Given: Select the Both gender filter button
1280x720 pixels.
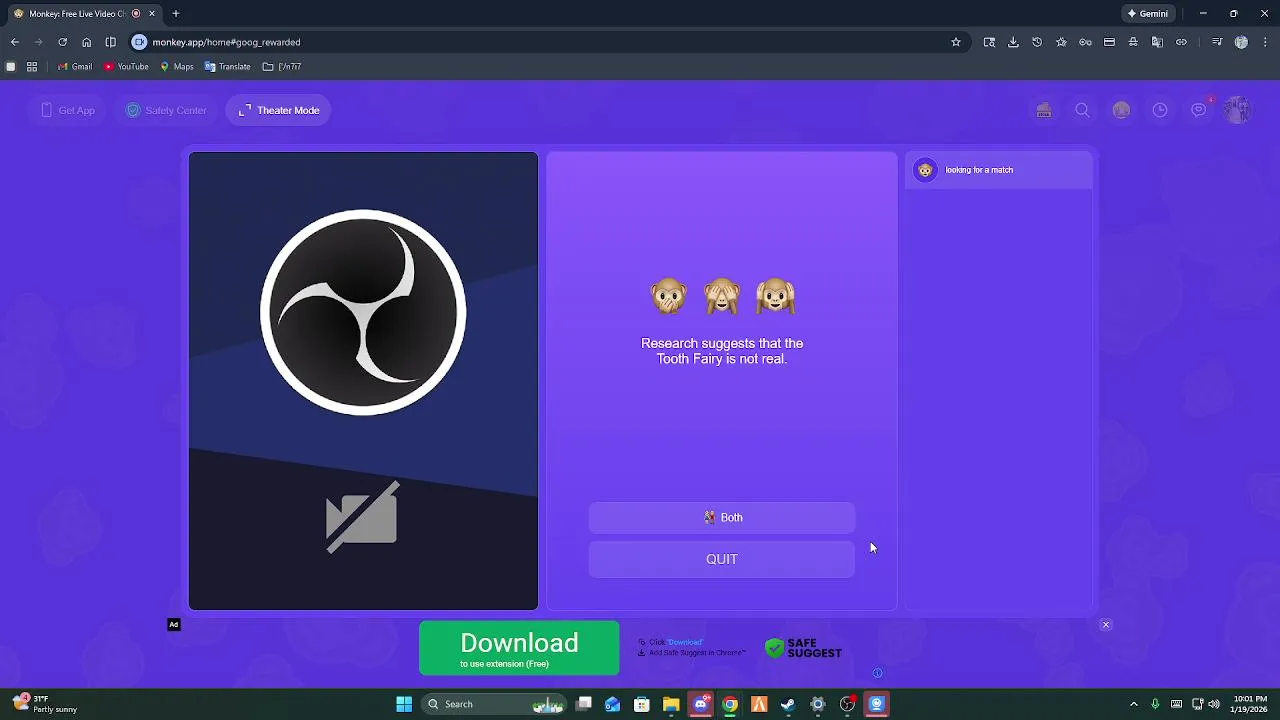Looking at the screenshot, I should (722, 517).
